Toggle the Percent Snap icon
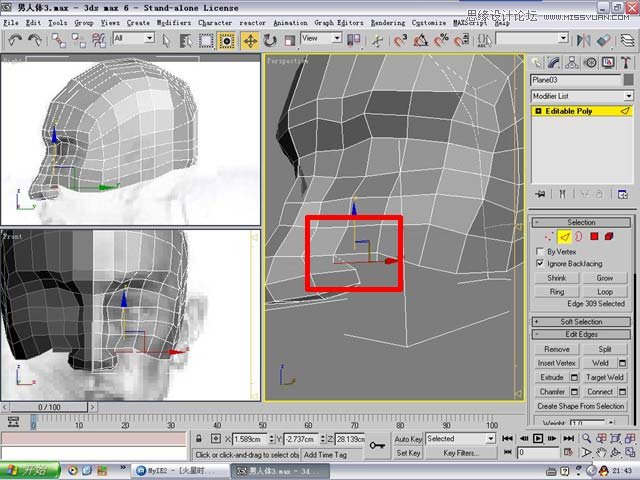This screenshot has width=640, height=480. click(x=441, y=40)
